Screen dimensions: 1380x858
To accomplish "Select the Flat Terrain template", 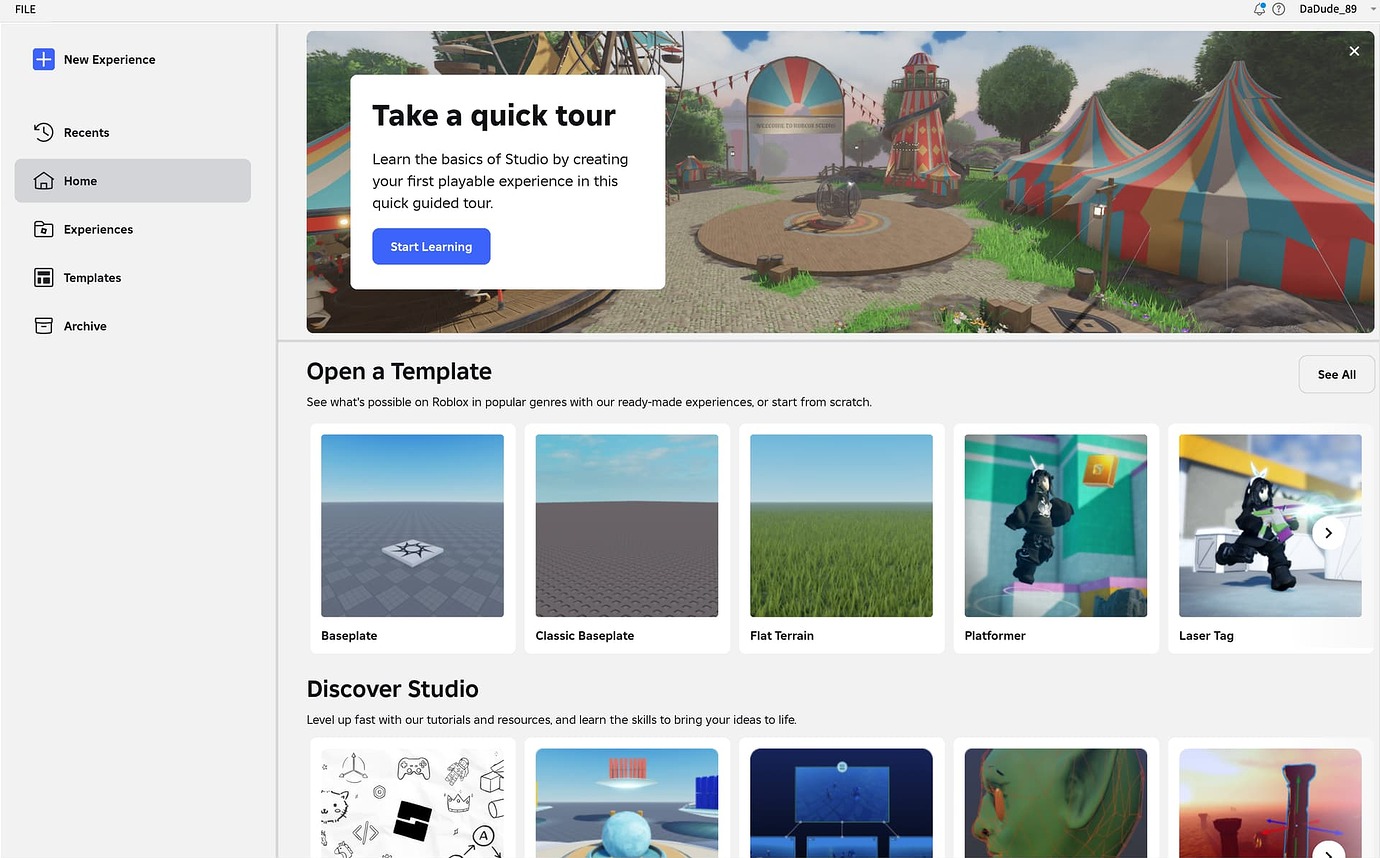I will click(840, 525).
